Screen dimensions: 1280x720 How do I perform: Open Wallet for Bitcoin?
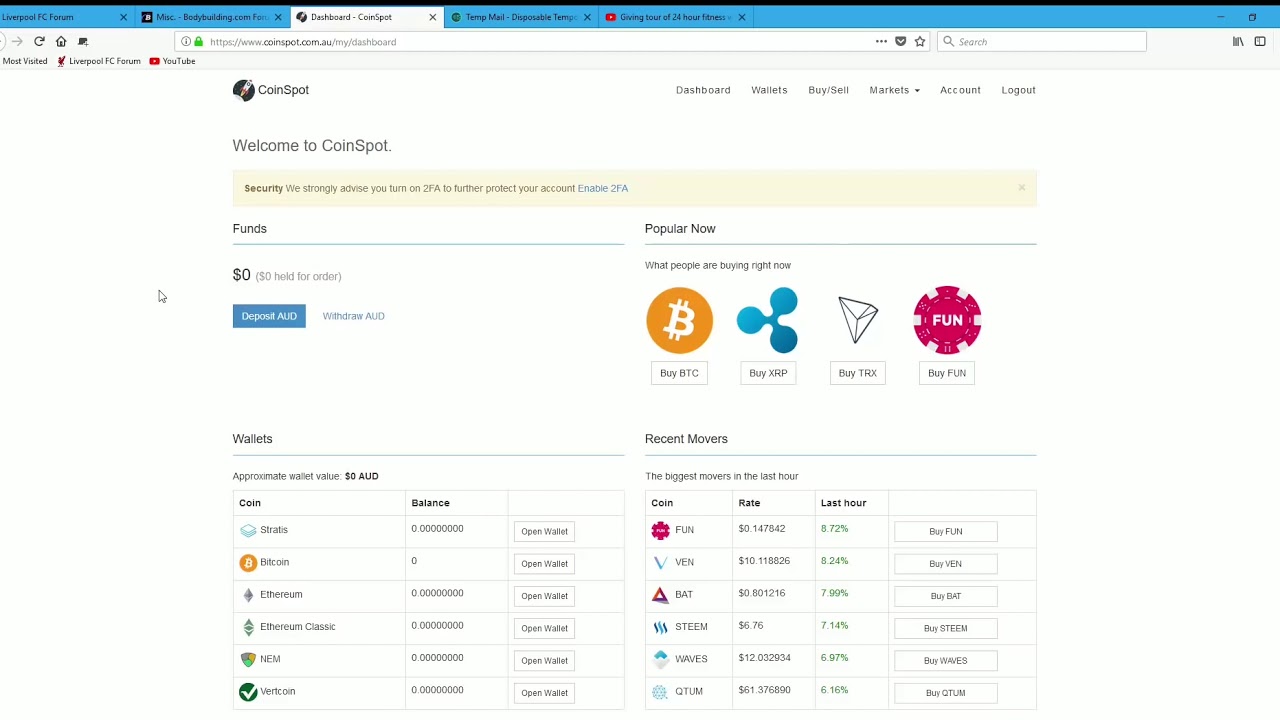[544, 563]
